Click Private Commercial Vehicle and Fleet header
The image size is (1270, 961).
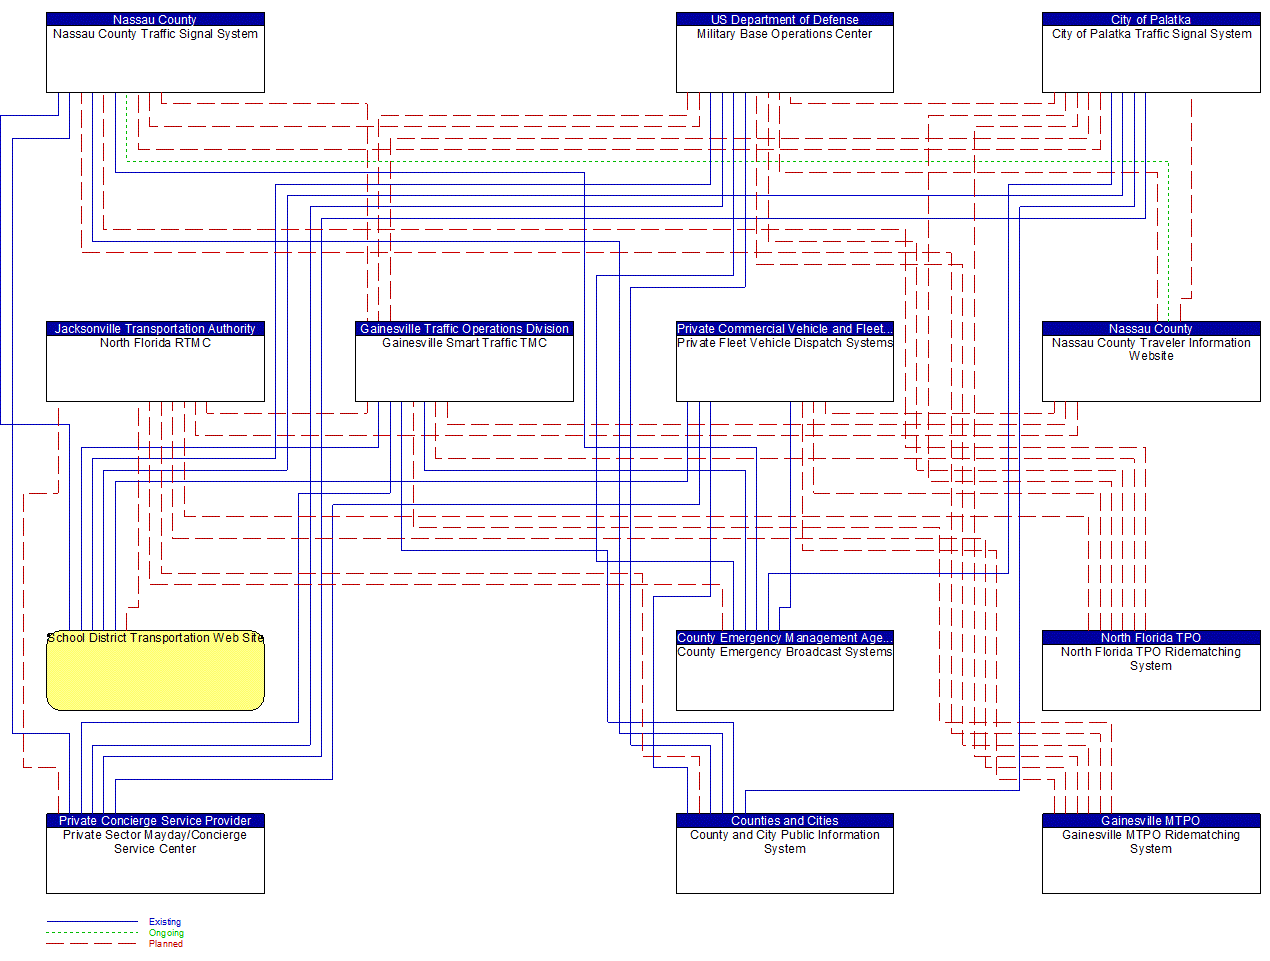(x=784, y=328)
